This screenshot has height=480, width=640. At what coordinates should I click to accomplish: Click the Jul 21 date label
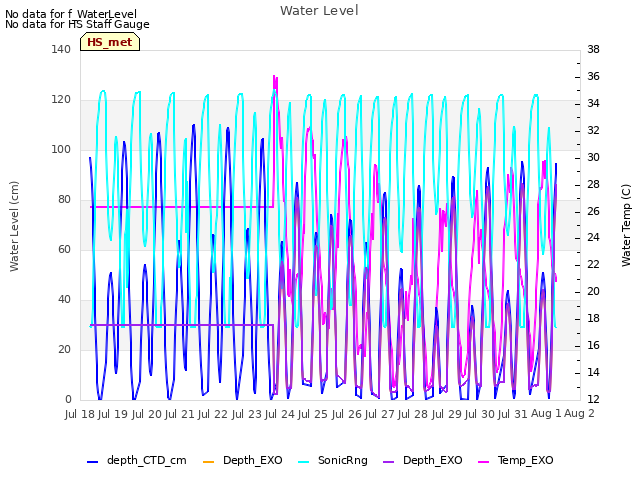180,414
